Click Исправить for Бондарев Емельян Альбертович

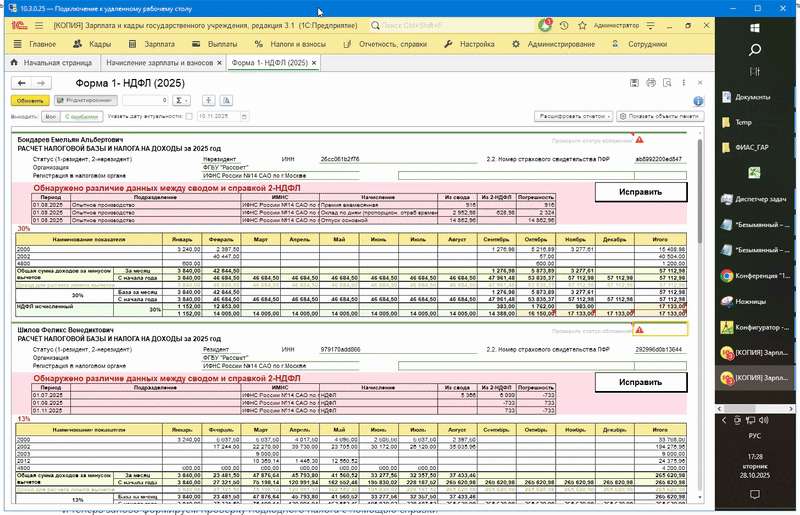pos(640,192)
